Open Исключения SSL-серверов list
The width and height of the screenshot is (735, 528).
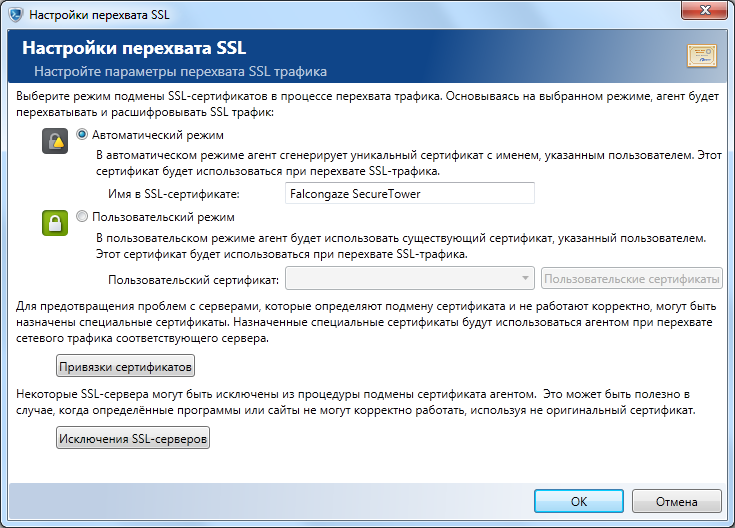tap(133, 438)
